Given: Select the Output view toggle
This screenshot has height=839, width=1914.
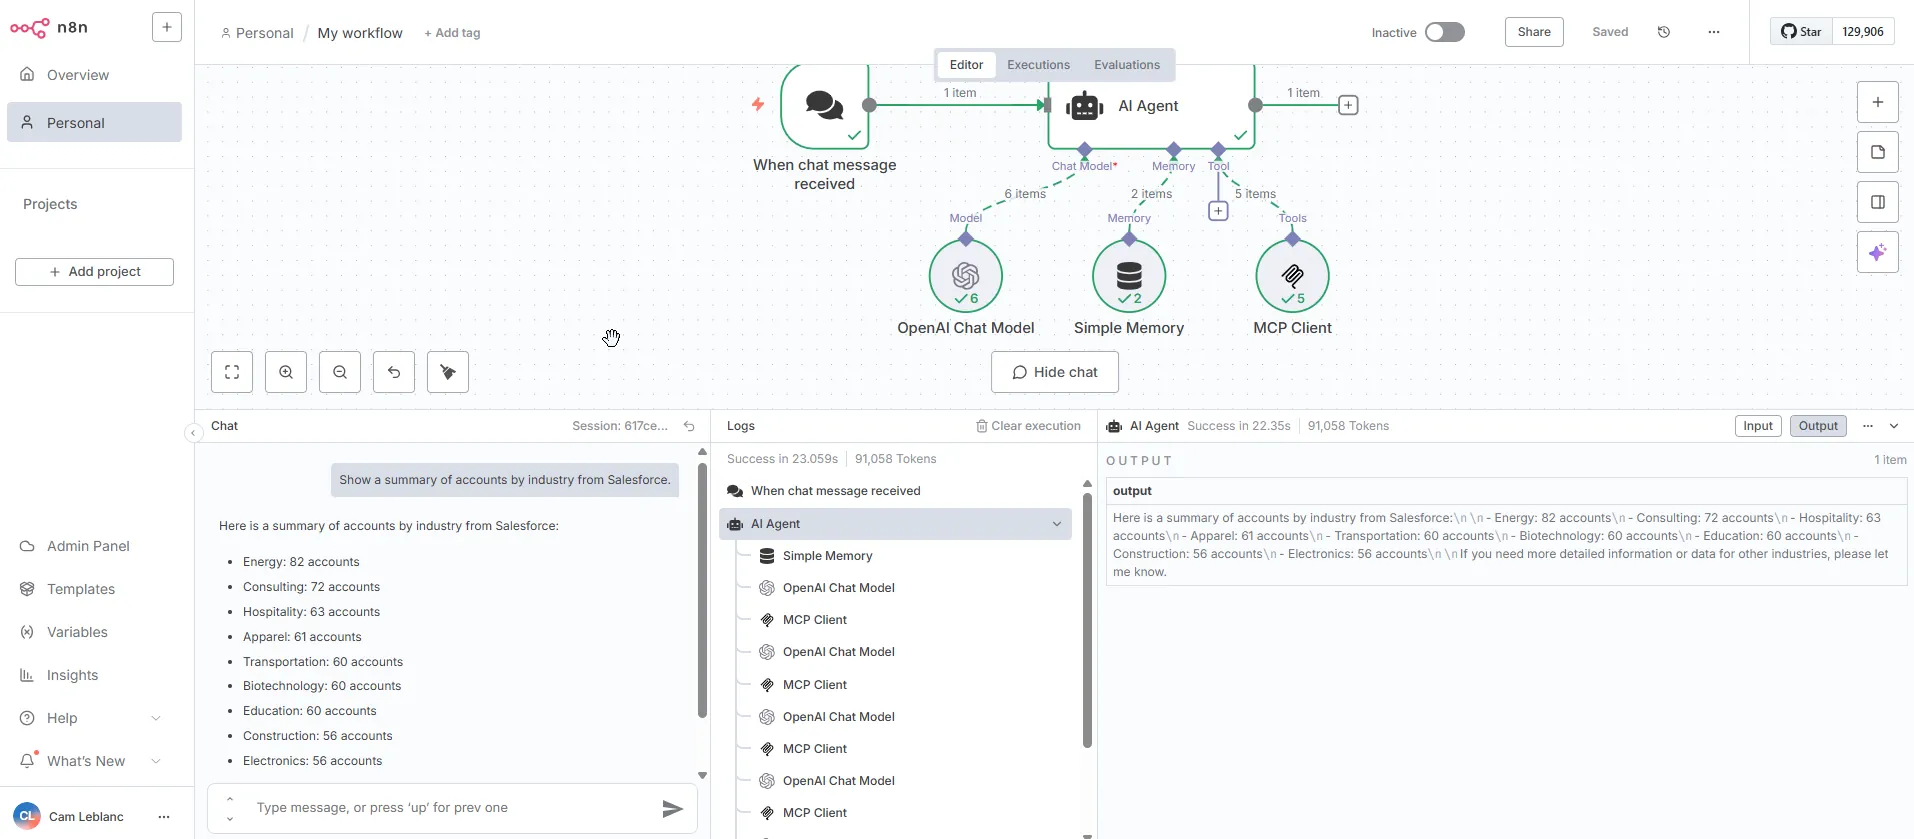Looking at the screenshot, I should [x=1817, y=426].
